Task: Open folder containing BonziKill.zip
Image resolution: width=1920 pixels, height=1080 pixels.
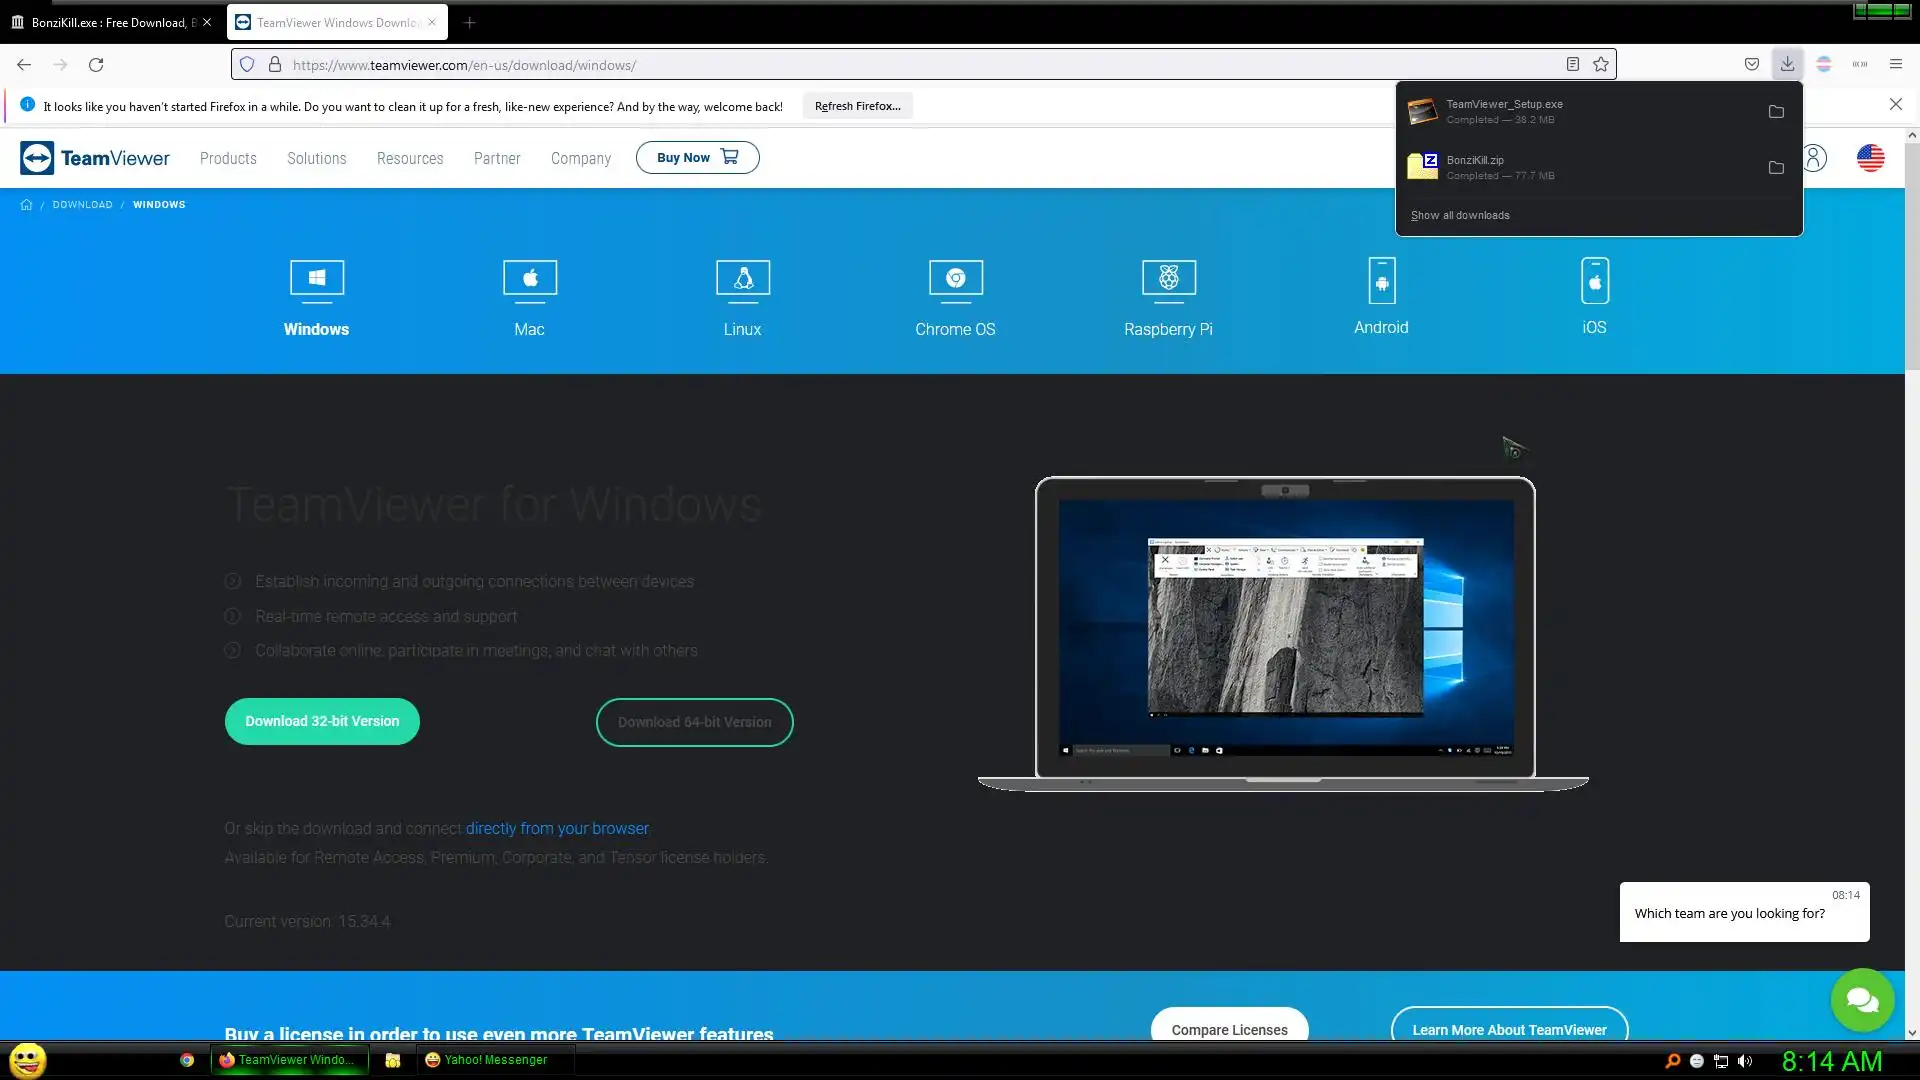Action: point(1776,168)
